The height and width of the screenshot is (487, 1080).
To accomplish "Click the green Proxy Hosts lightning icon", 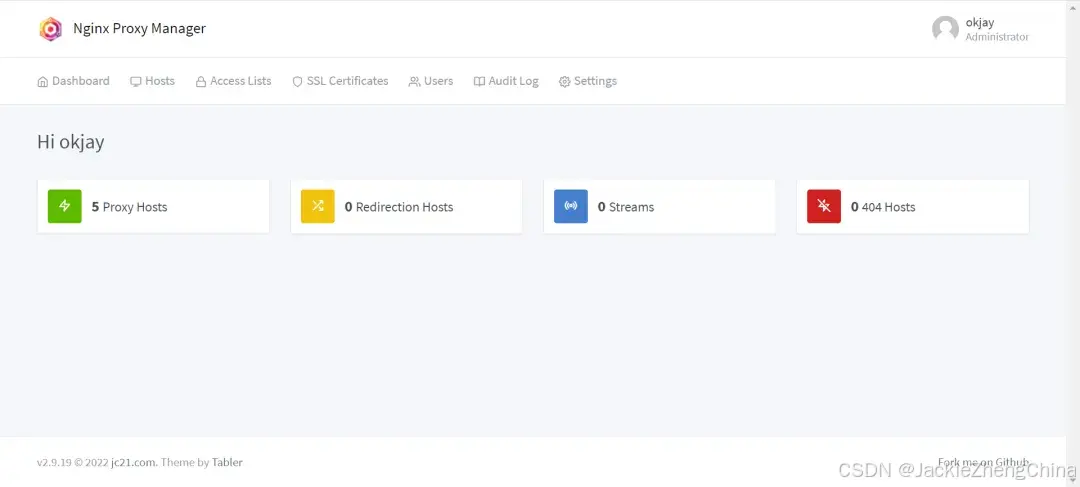I will (x=65, y=206).
